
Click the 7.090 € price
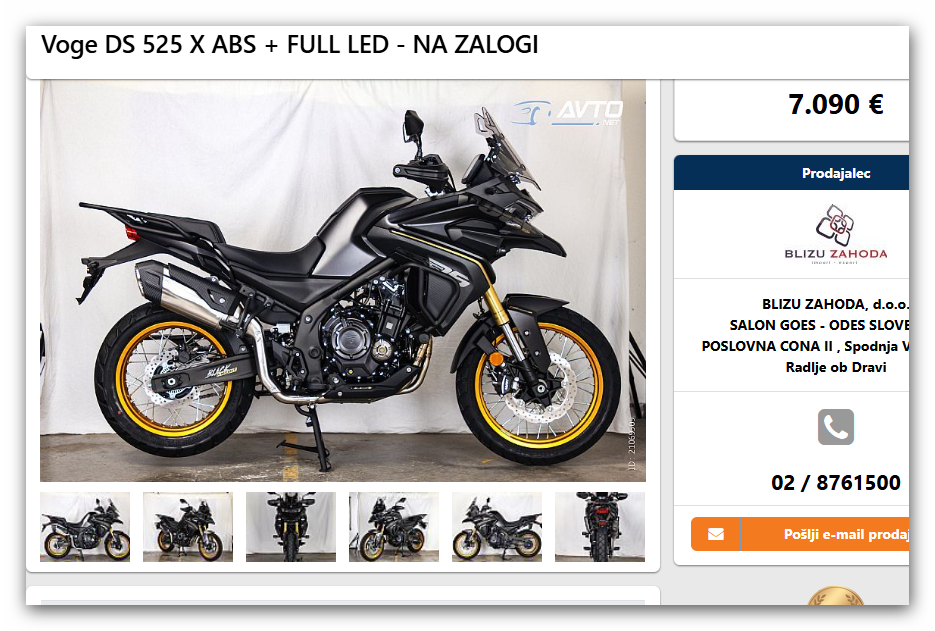(835, 104)
